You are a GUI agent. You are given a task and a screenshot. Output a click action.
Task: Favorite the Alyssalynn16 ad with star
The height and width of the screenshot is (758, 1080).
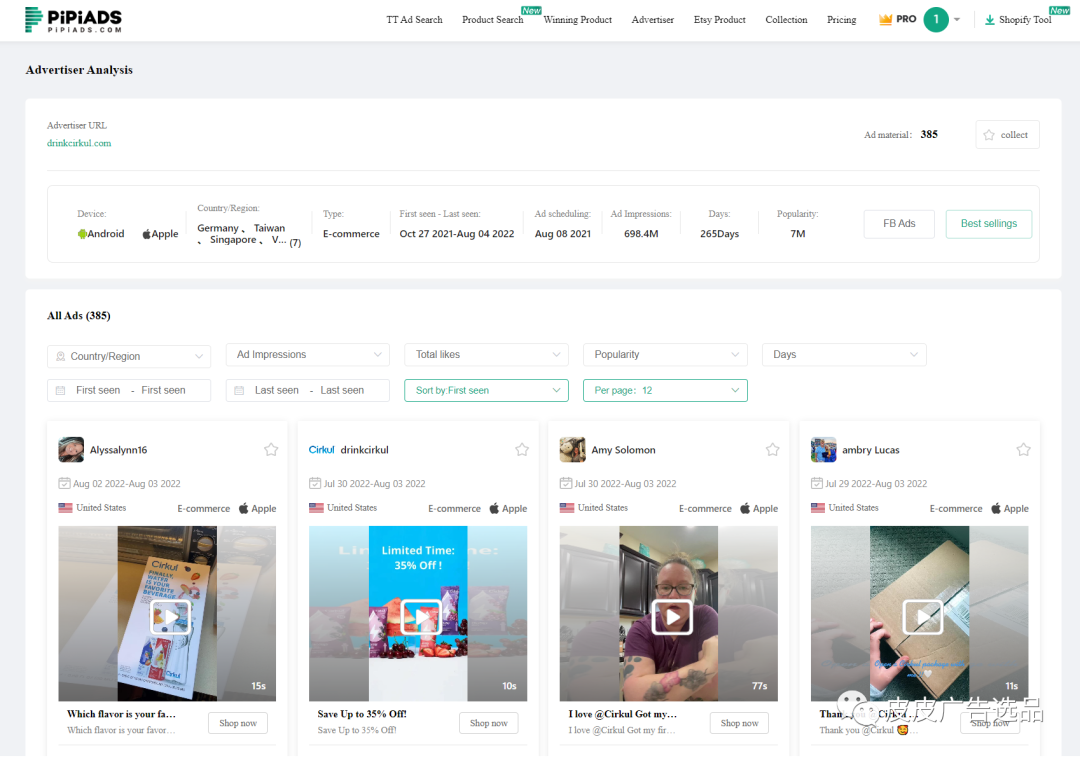coord(271,450)
